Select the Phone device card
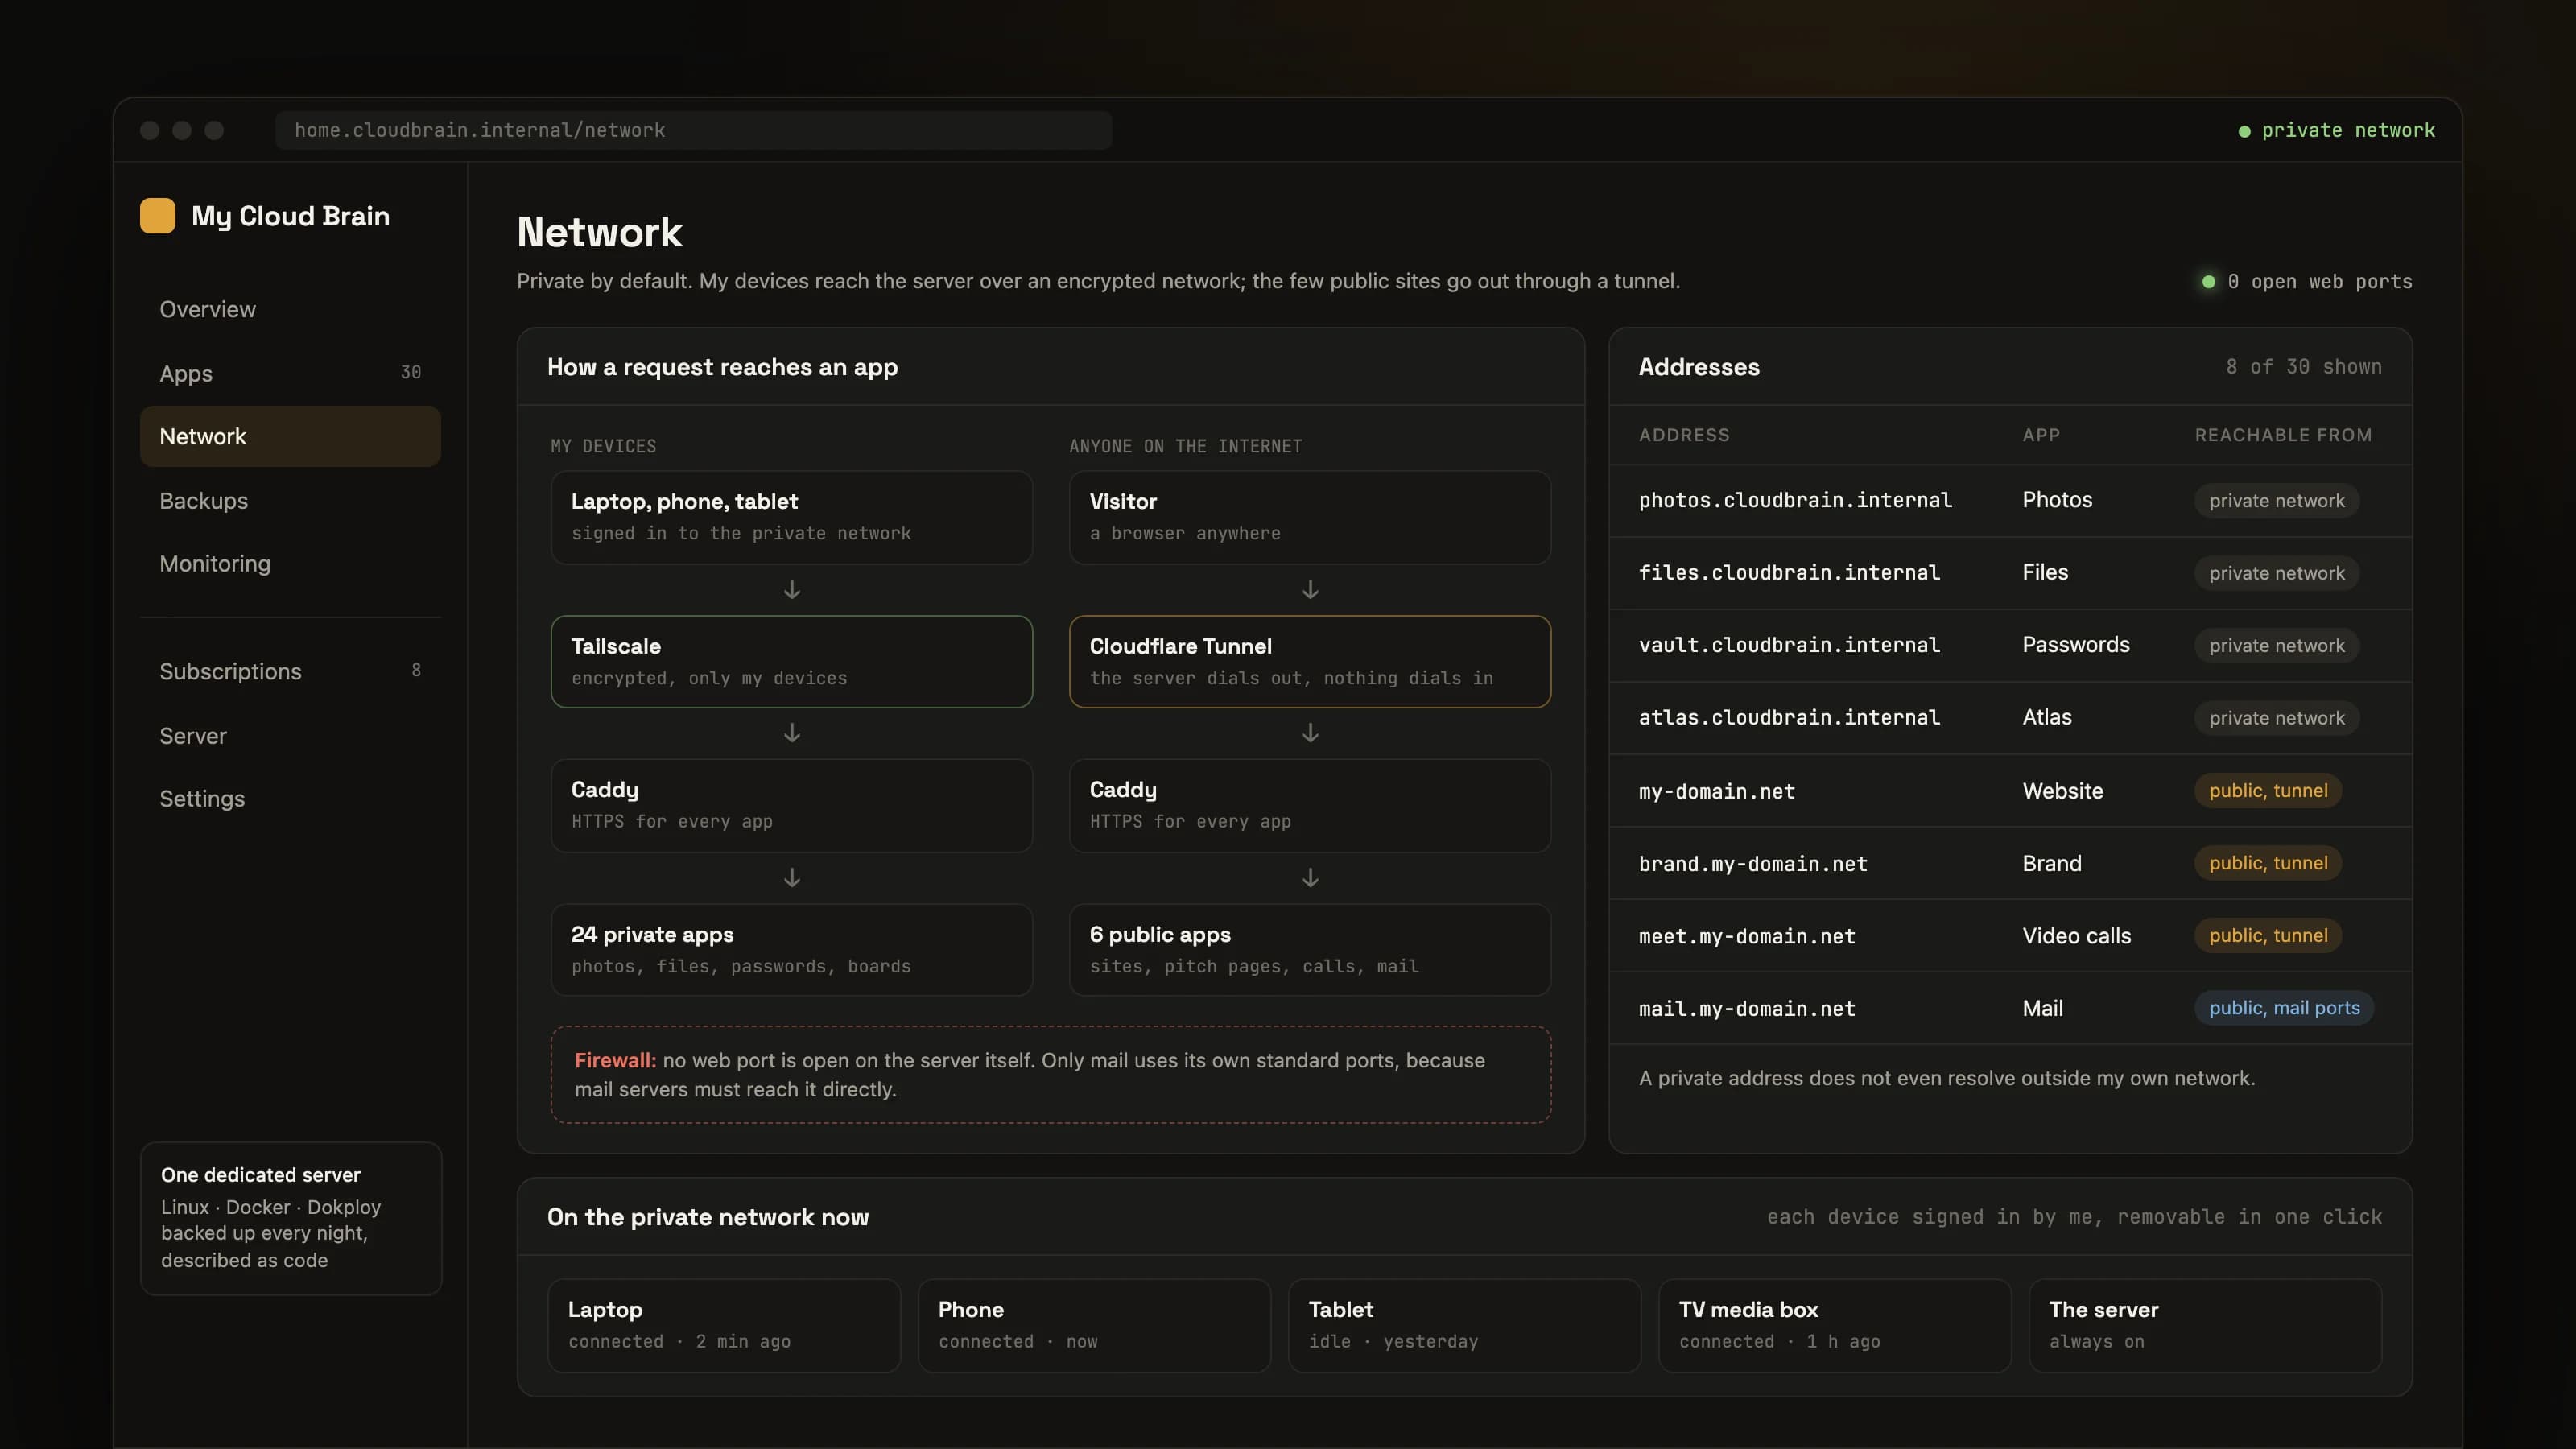Screen dimensions: 2576x1449 [x=1094, y=1325]
